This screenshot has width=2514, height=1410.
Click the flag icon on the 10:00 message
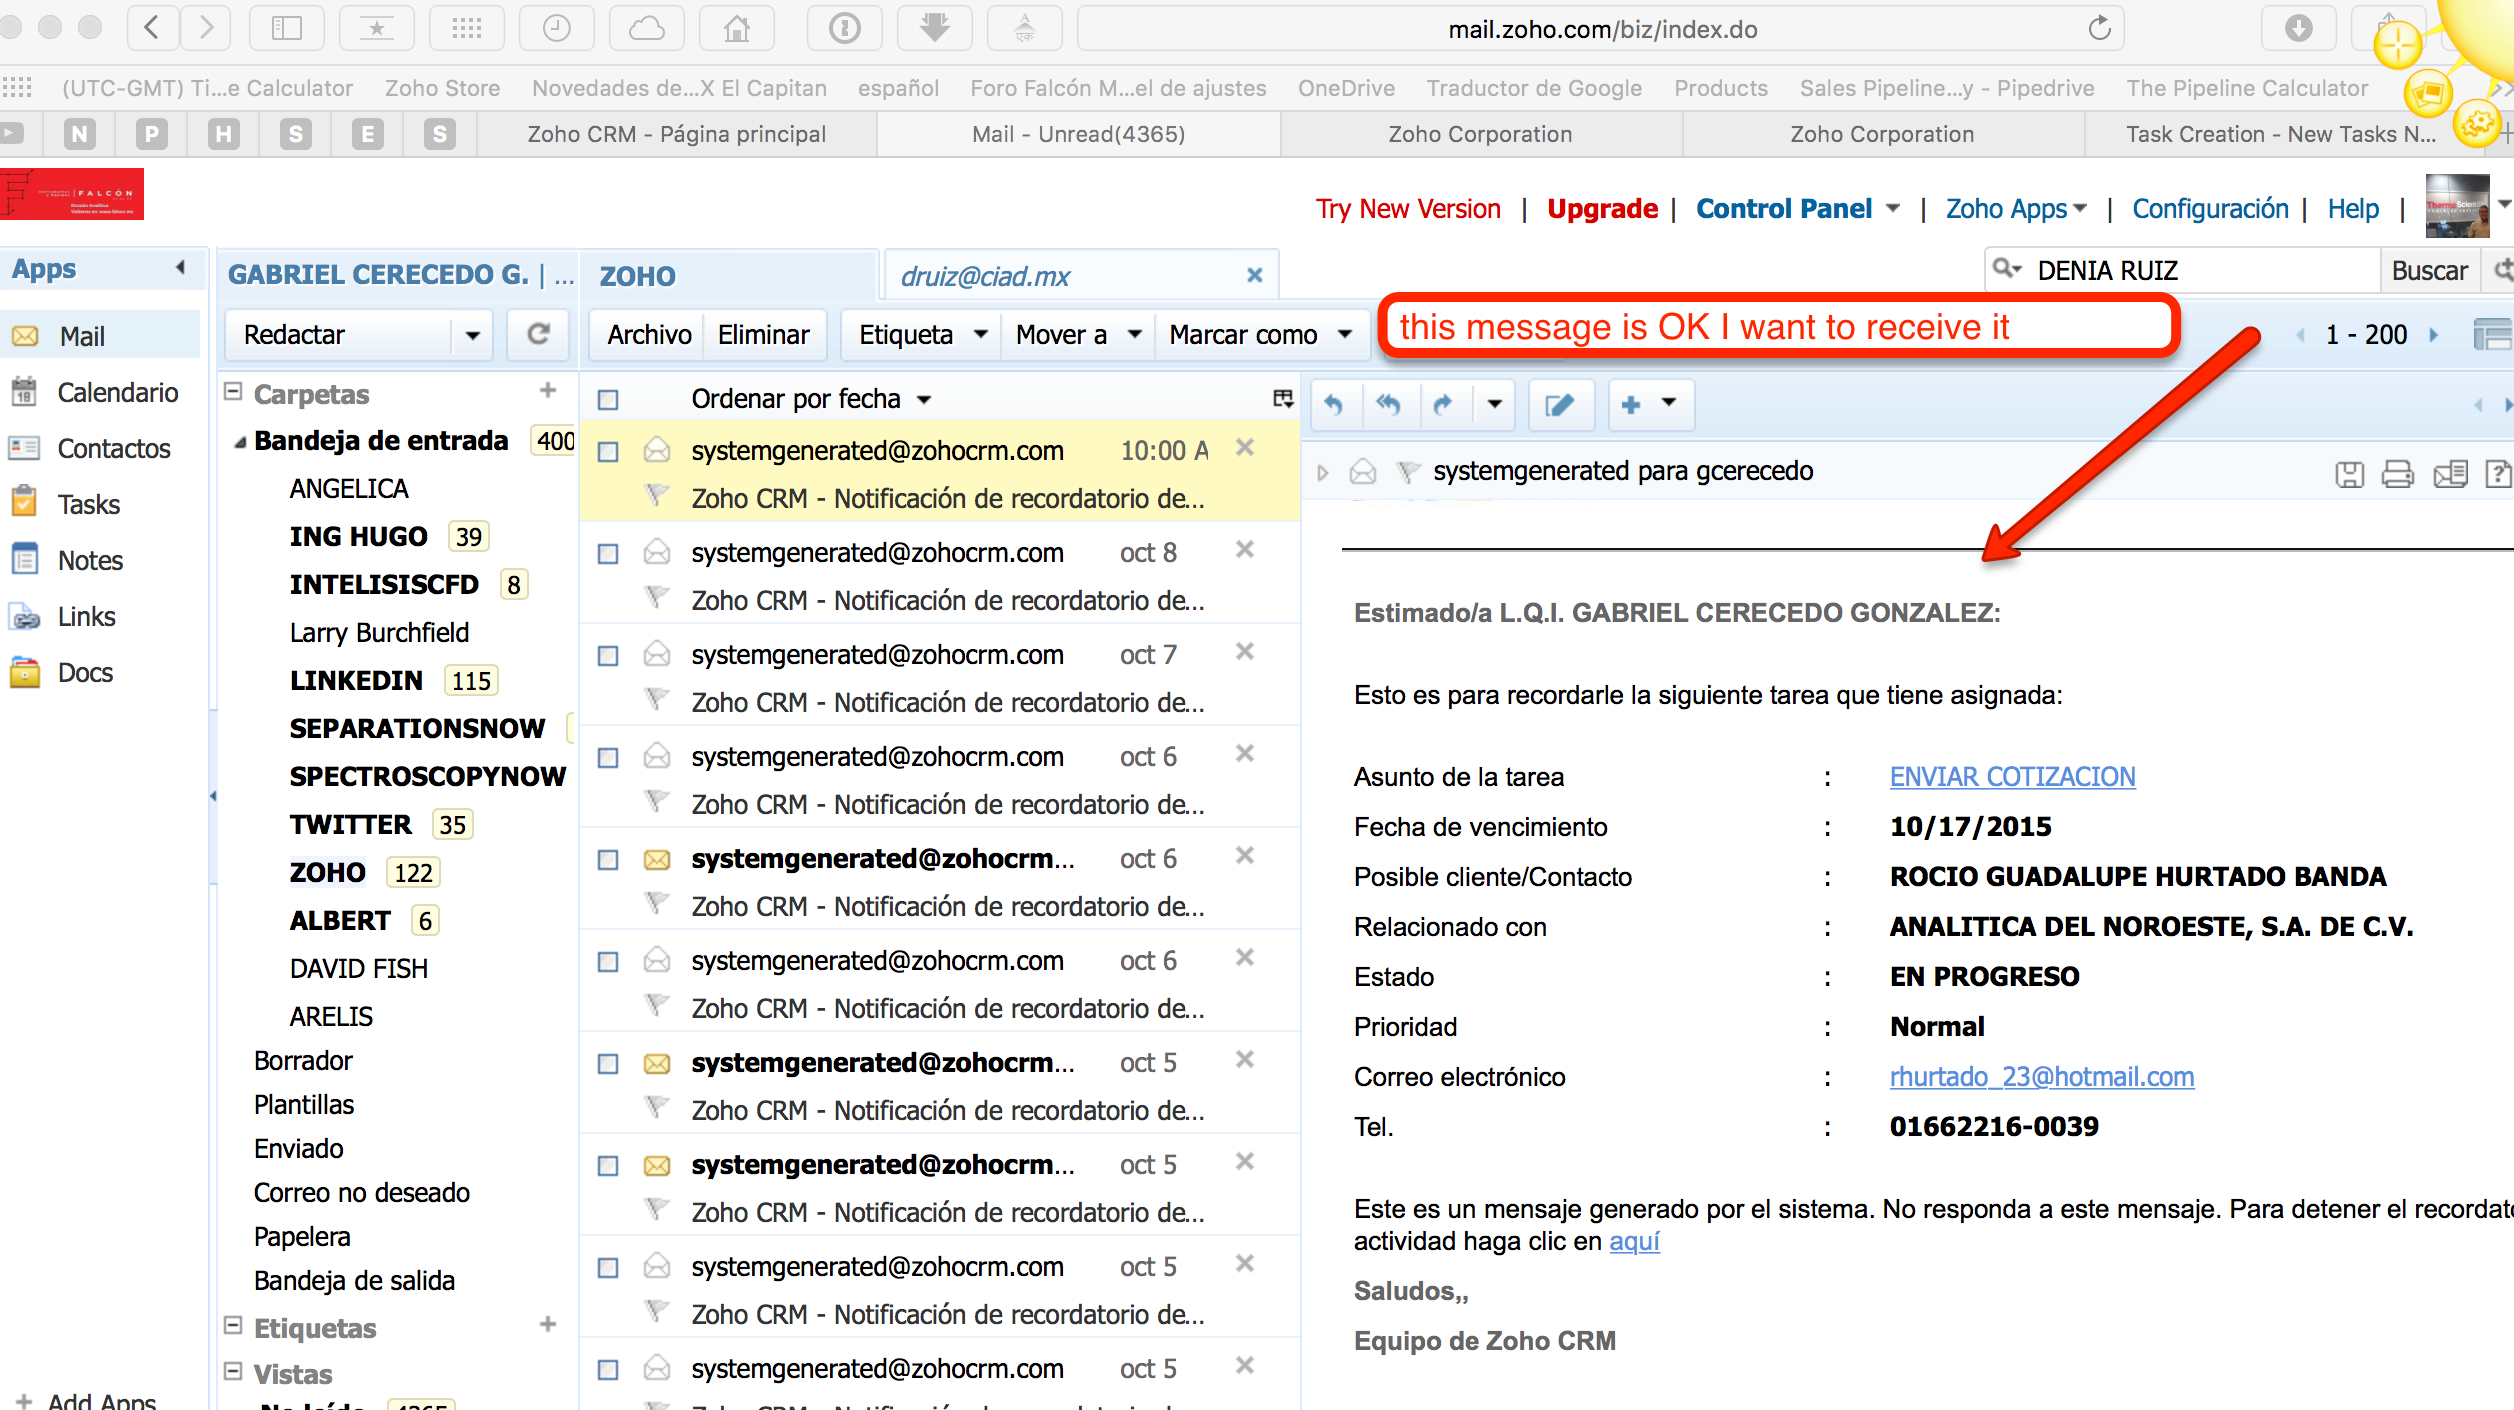[x=656, y=495]
